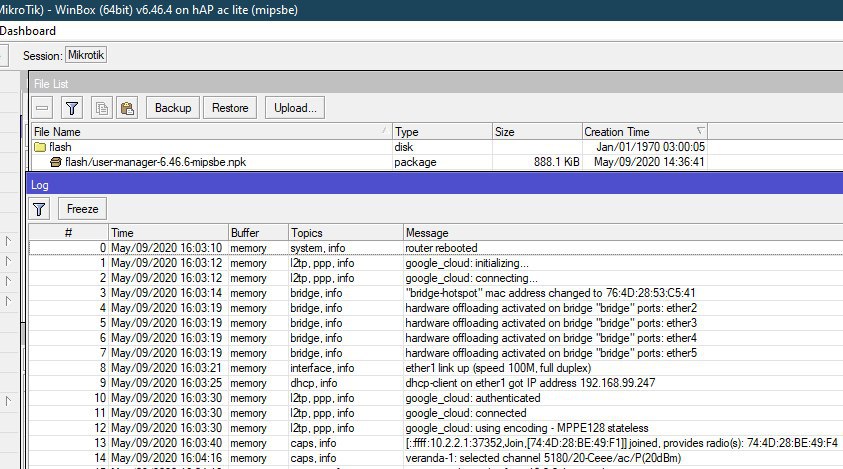Open the File List filter funnel

[72, 108]
